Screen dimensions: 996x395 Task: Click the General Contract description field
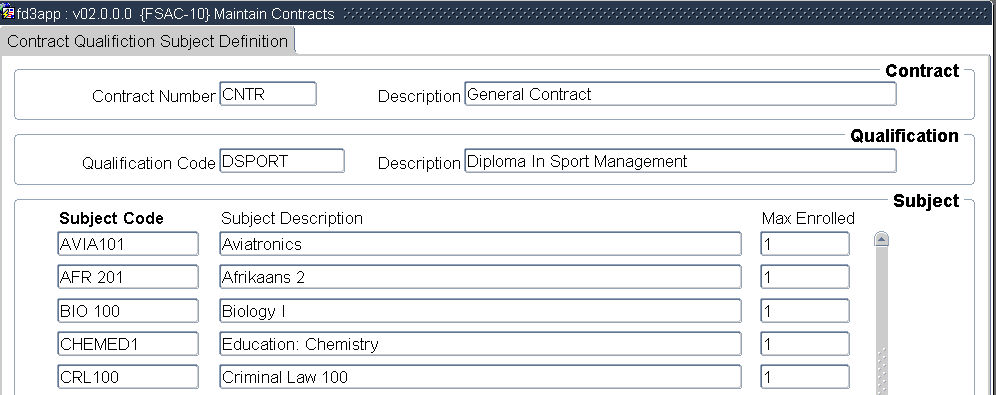tap(680, 94)
